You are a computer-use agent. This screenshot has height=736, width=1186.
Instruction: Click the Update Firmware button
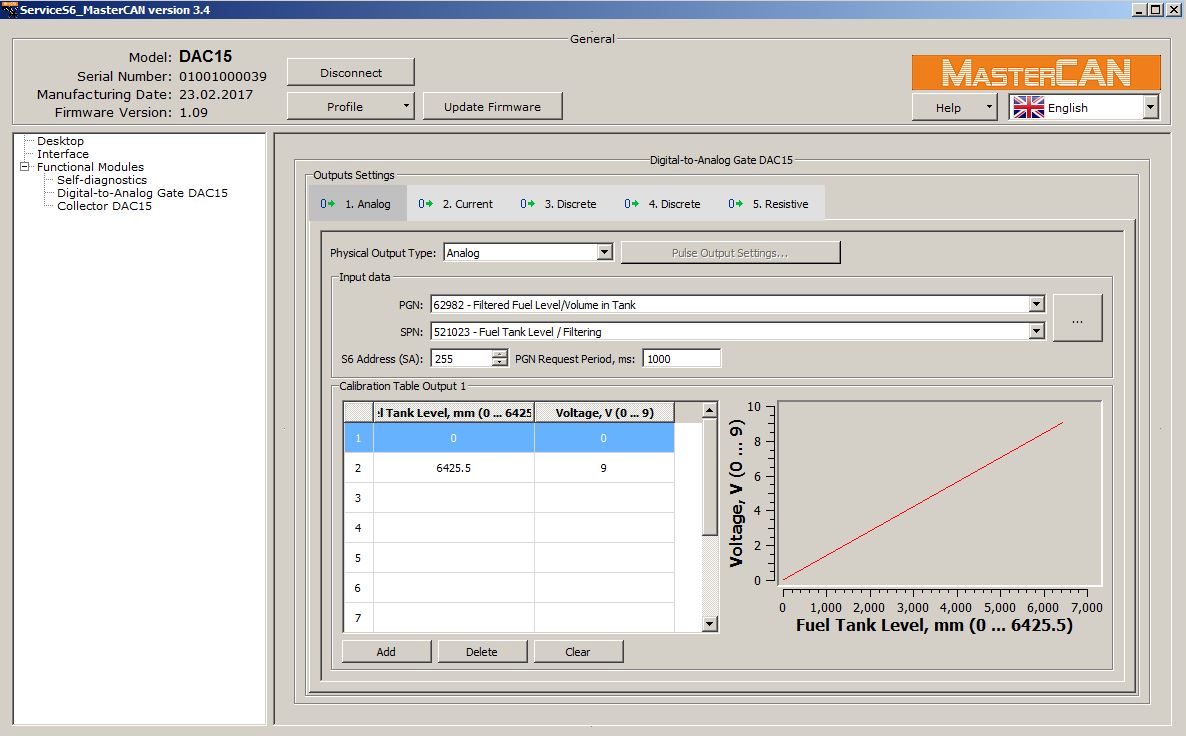(492, 107)
